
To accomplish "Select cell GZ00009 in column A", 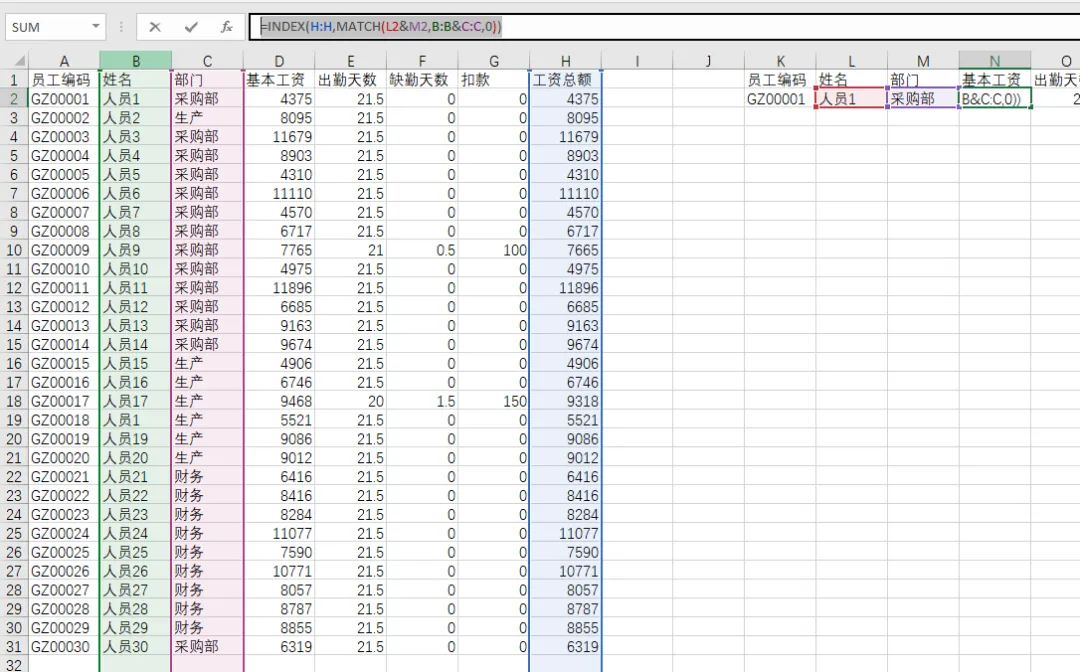I will pos(64,250).
